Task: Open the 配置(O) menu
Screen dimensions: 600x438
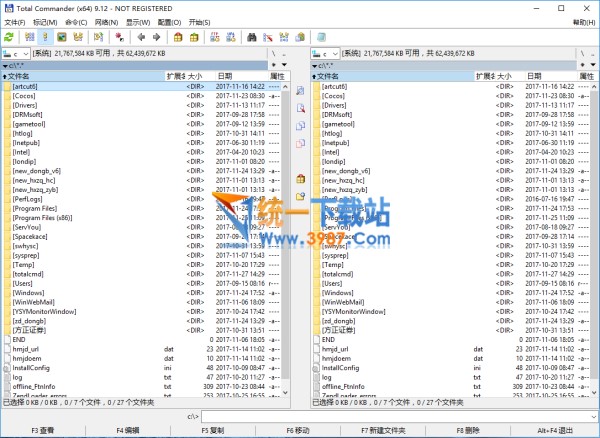Action: click(x=169, y=21)
